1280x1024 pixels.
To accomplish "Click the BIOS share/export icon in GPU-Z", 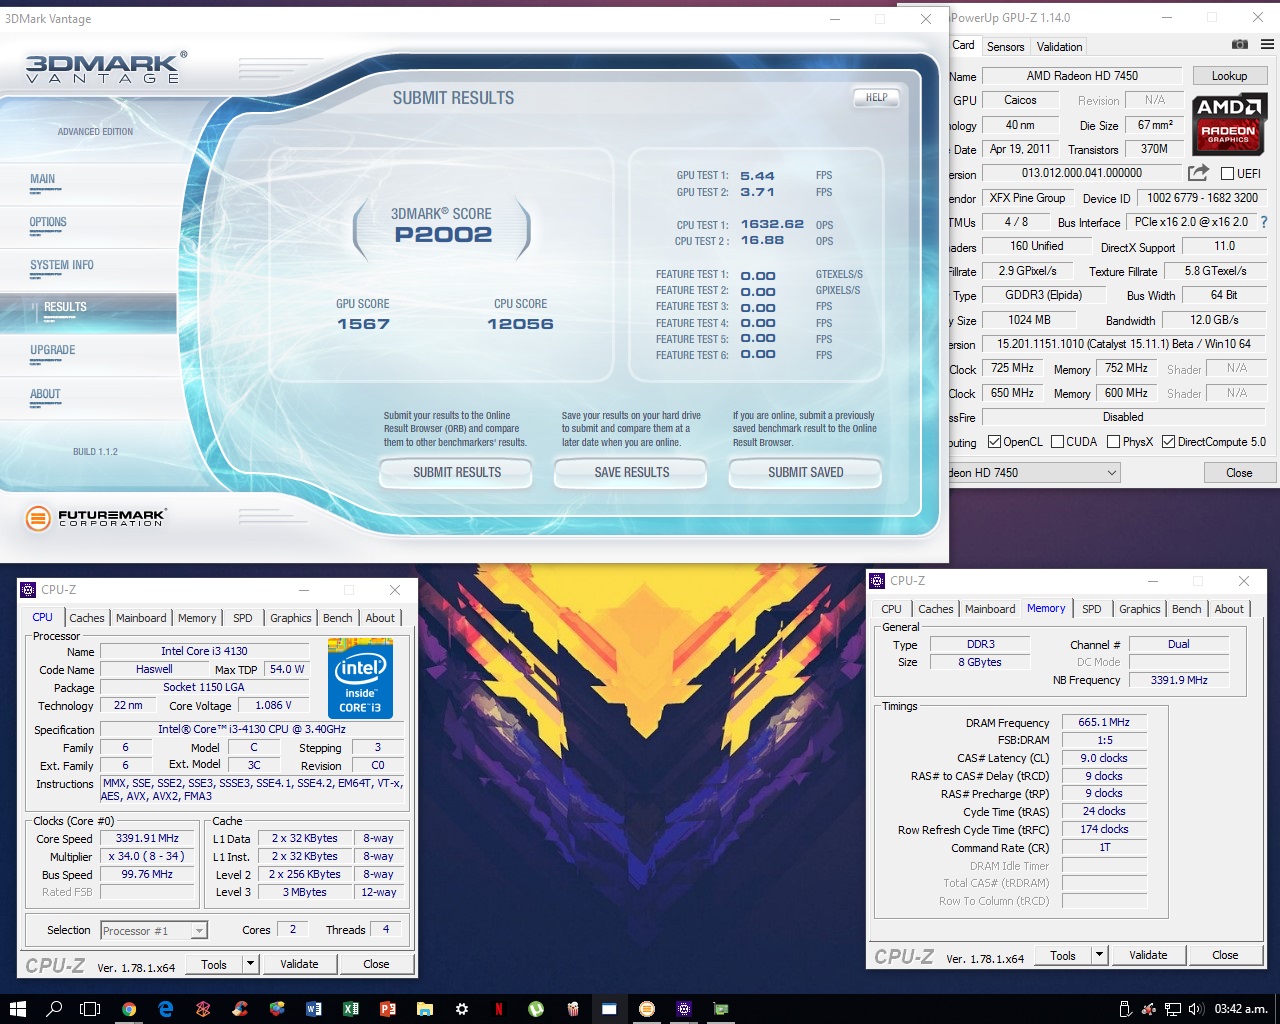I will (1198, 172).
